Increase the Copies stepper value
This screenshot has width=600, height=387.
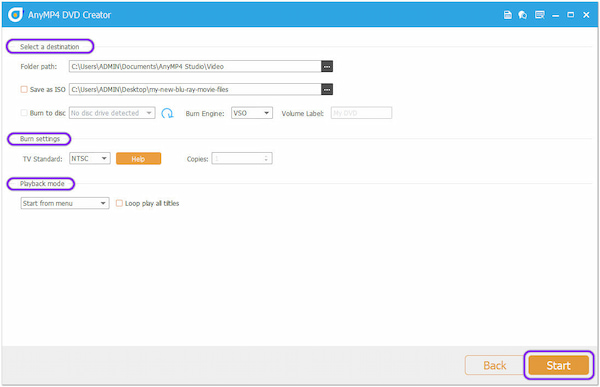coord(266,156)
